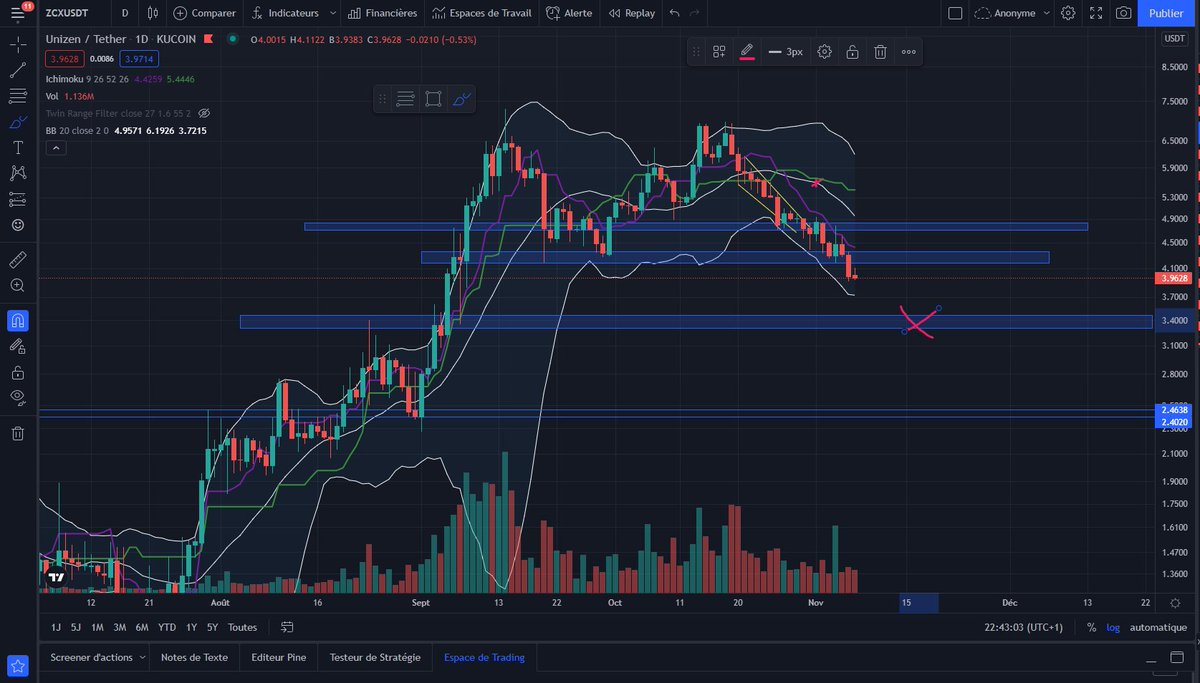Open drawing settings gear in floating toolbar
Screen dimensions: 1200x683
coord(824,52)
